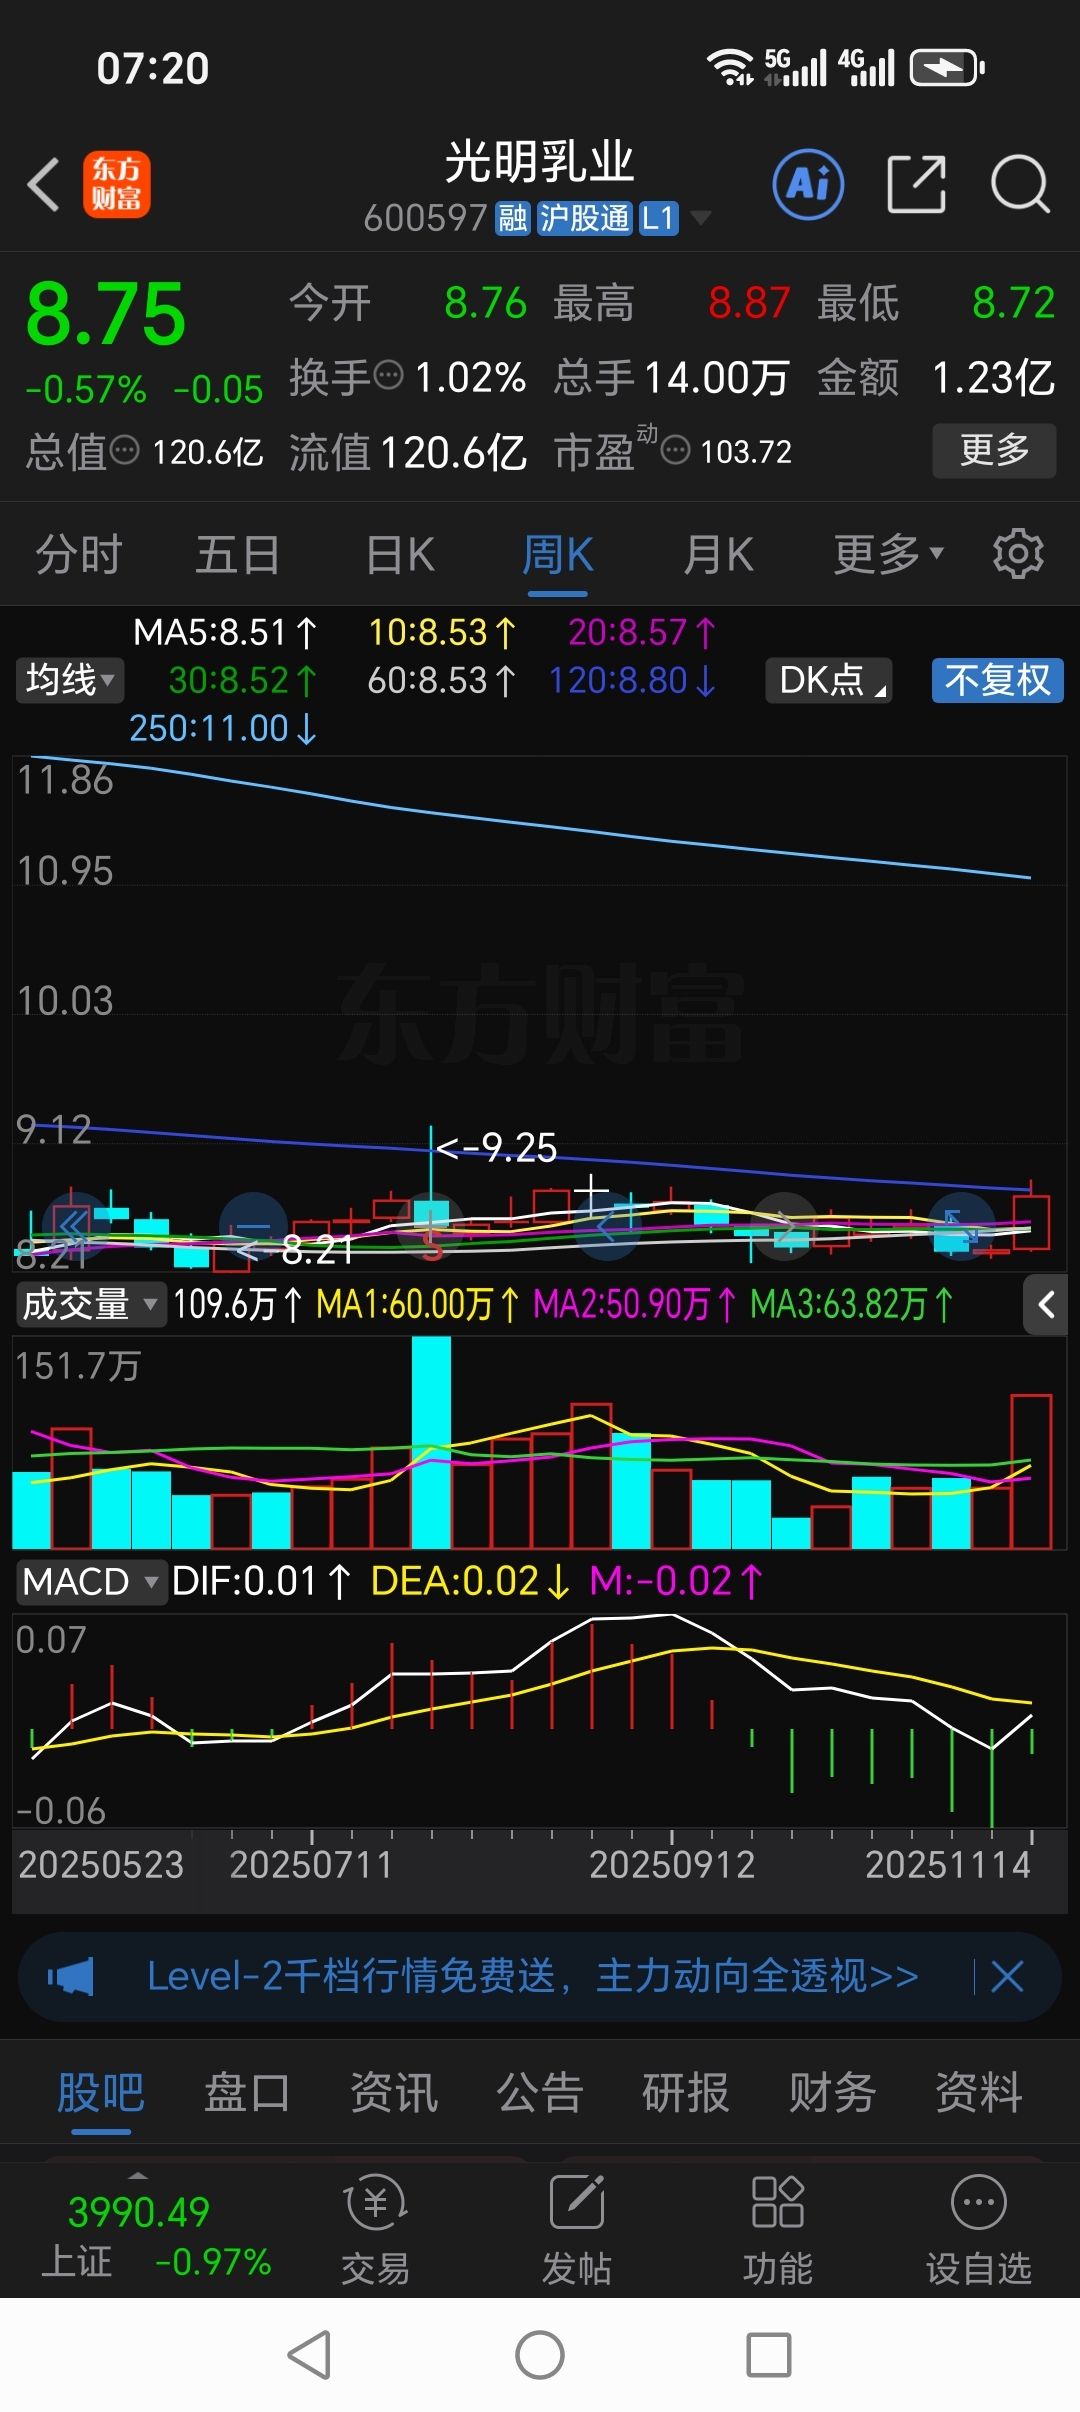
Task: Open 公告 announcements tab
Action: 540,2092
